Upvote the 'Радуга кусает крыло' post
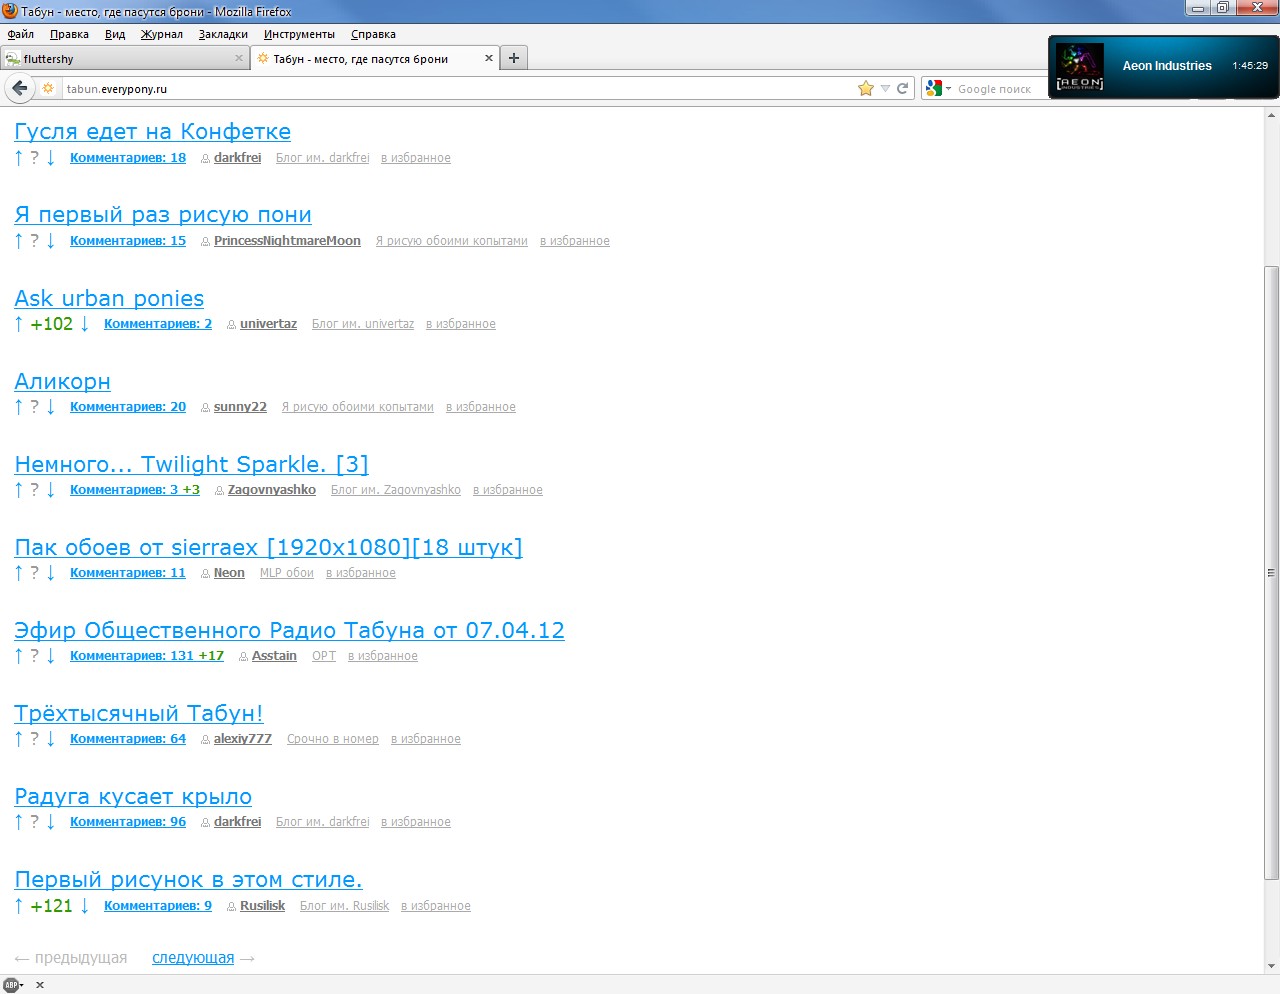This screenshot has width=1280, height=994. point(18,822)
